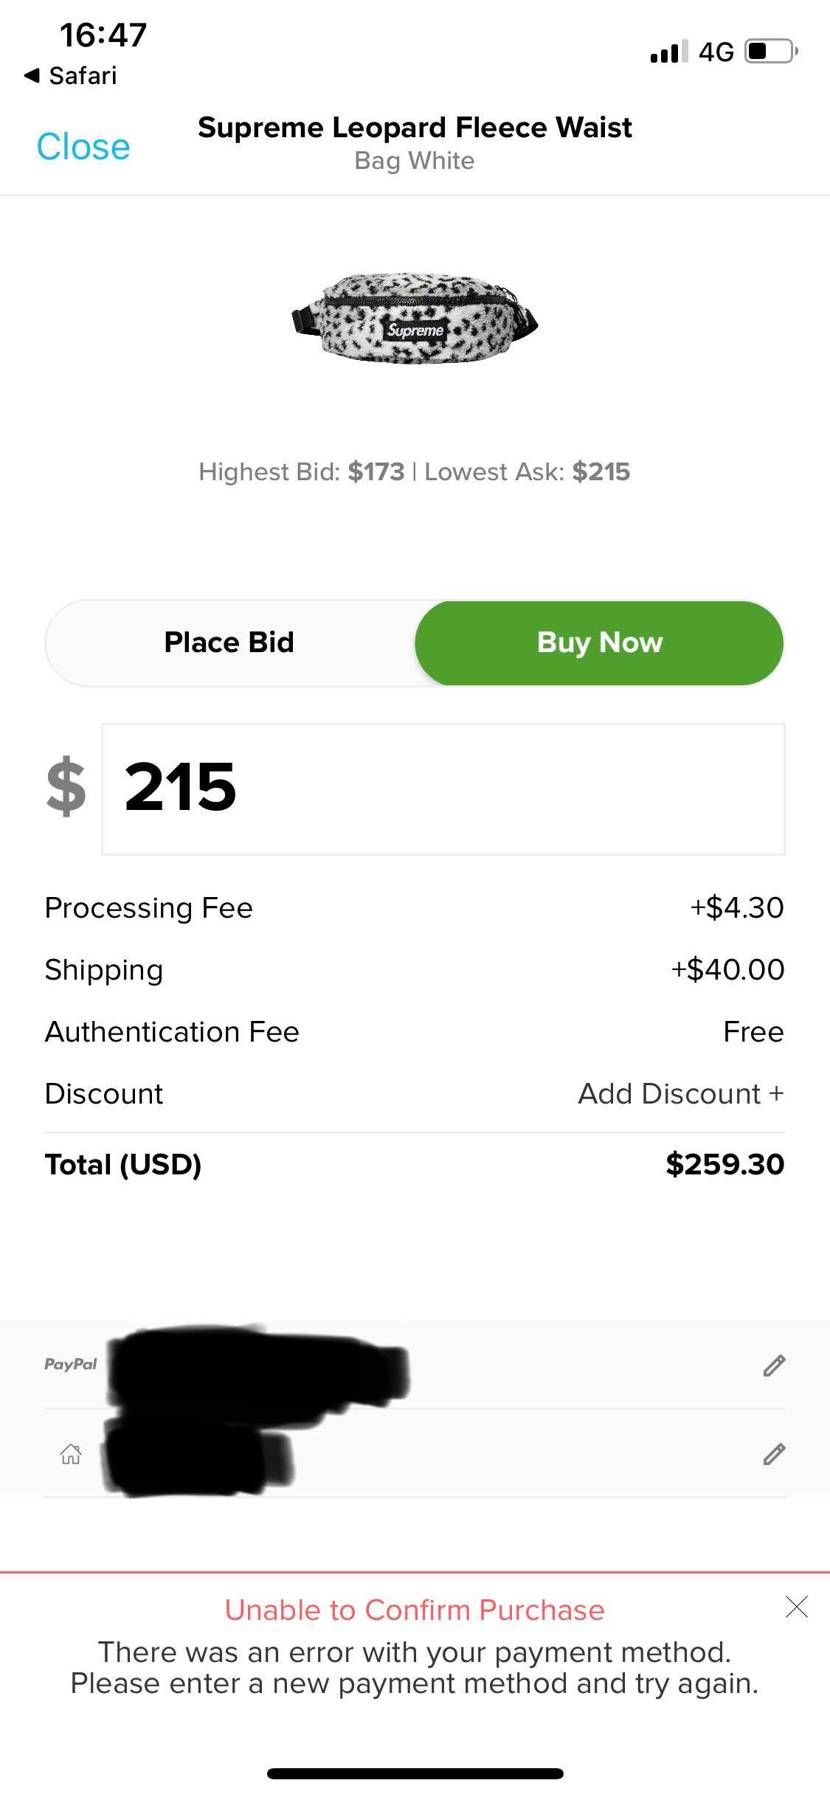The width and height of the screenshot is (830, 1797).
Task: Tap the shipping address edit pencil
Action: pyautogui.click(x=774, y=1453)
